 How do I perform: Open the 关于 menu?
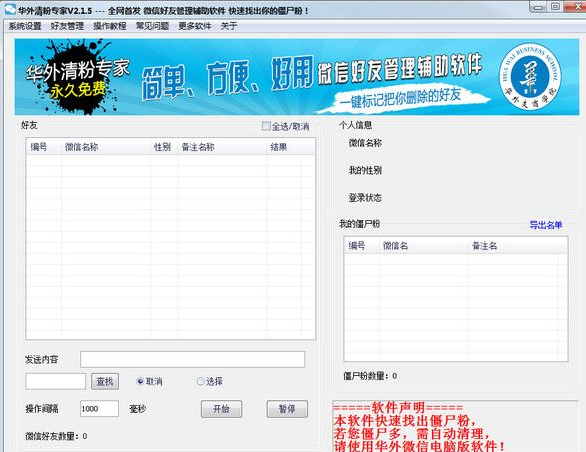(x=229, y=26)
